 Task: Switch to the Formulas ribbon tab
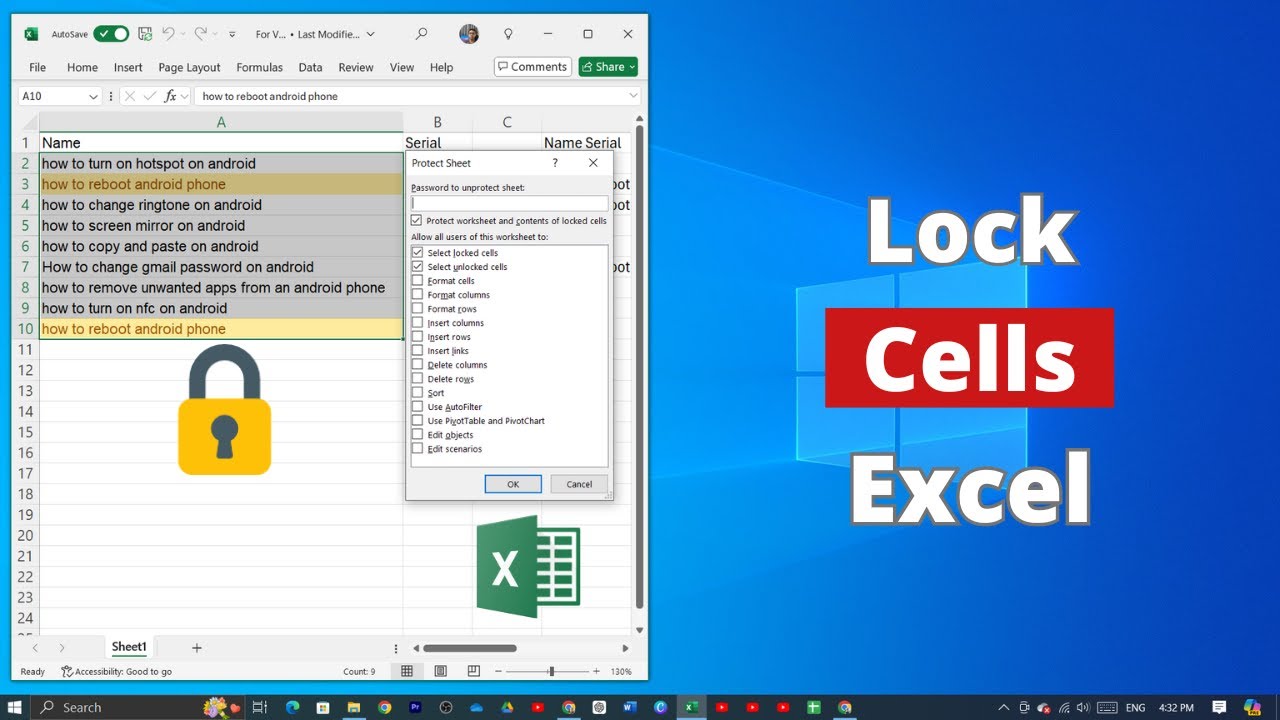tap(259, 67)
